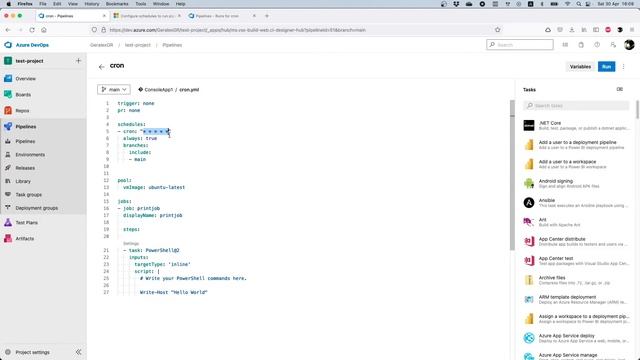Screen dimensions: 640x360
Task: Reload the page
Action: point(32,30)
